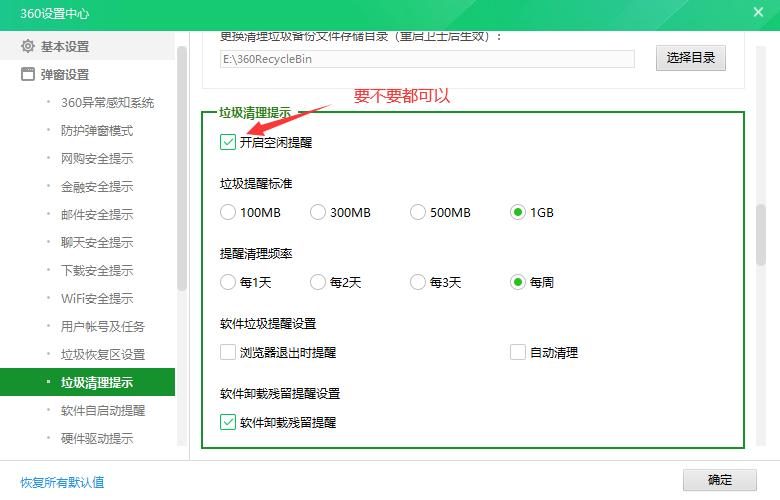The width and height of the screenshot is (780, 500).
Task: Choose 每1天 reminder frequency
Action: (x=228, y=283)
